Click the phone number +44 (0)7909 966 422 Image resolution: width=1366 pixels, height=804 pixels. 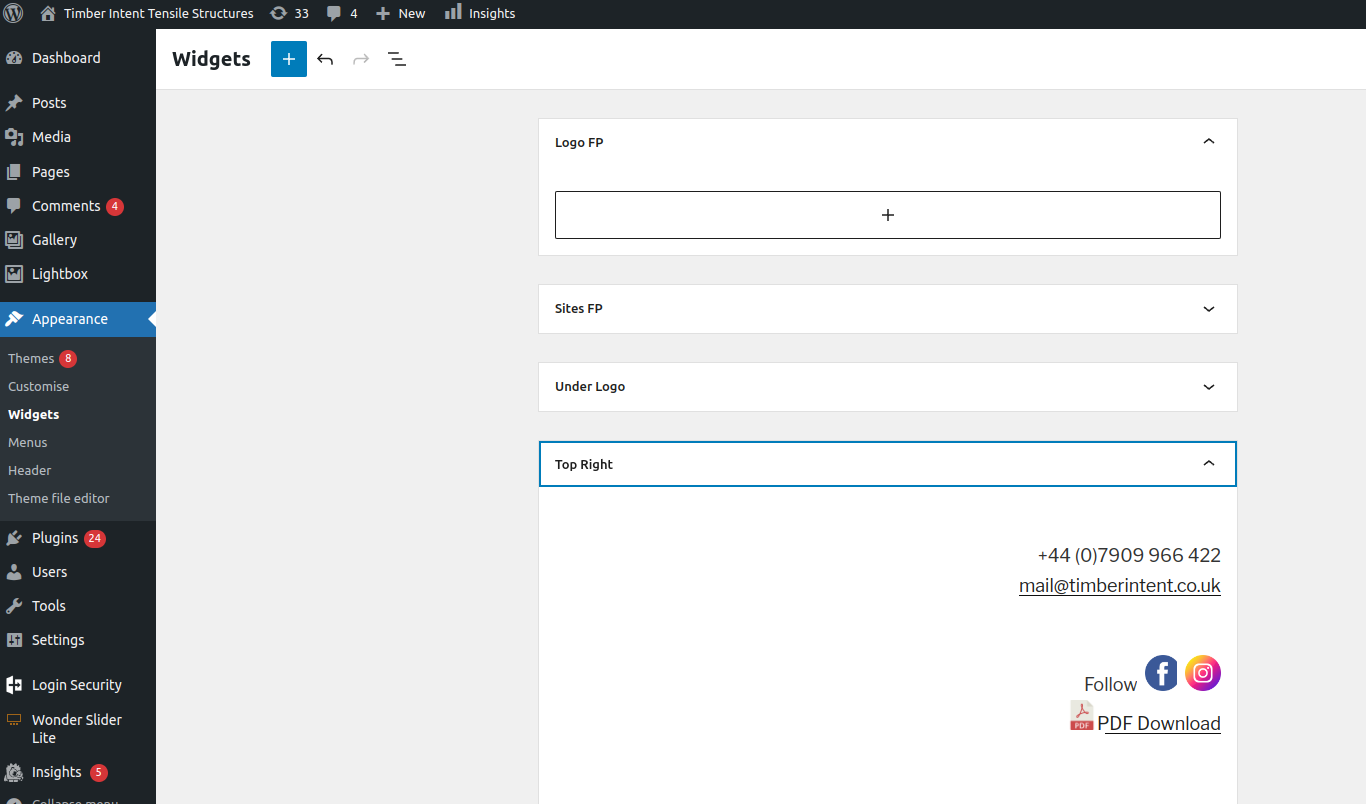tap(1129, 555)
